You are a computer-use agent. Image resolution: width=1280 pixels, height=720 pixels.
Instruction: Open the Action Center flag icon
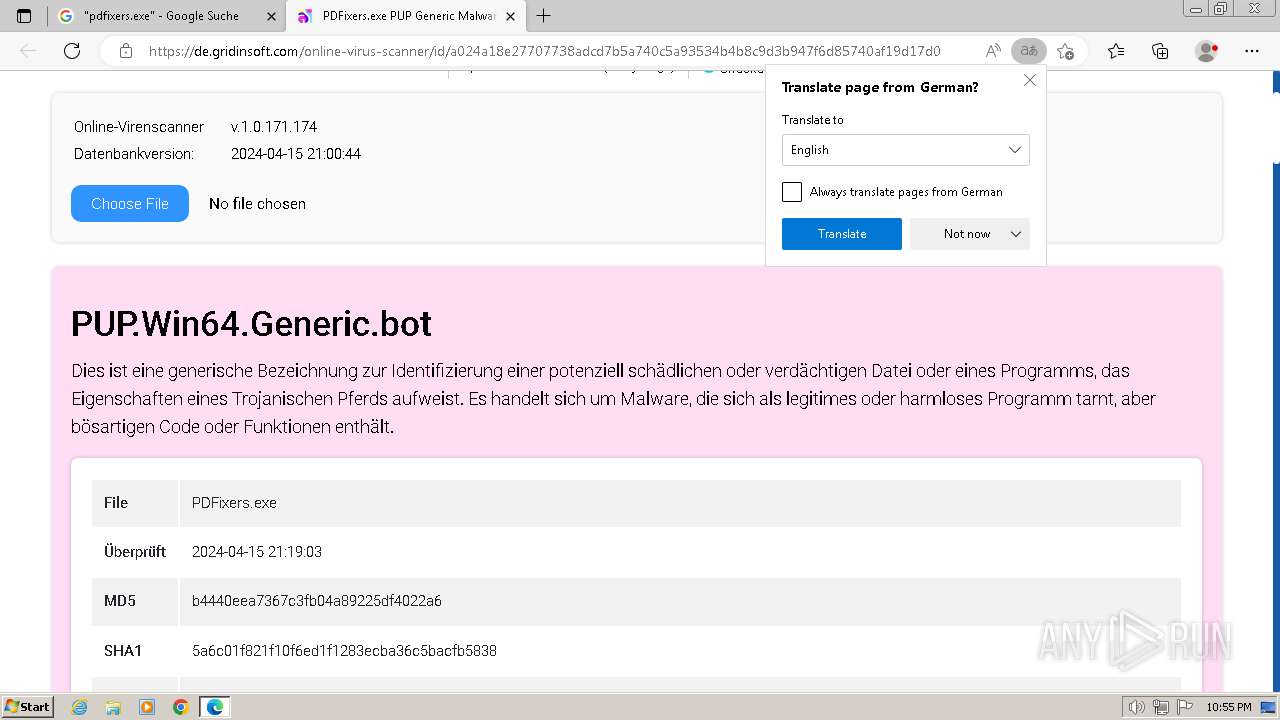1183,707
